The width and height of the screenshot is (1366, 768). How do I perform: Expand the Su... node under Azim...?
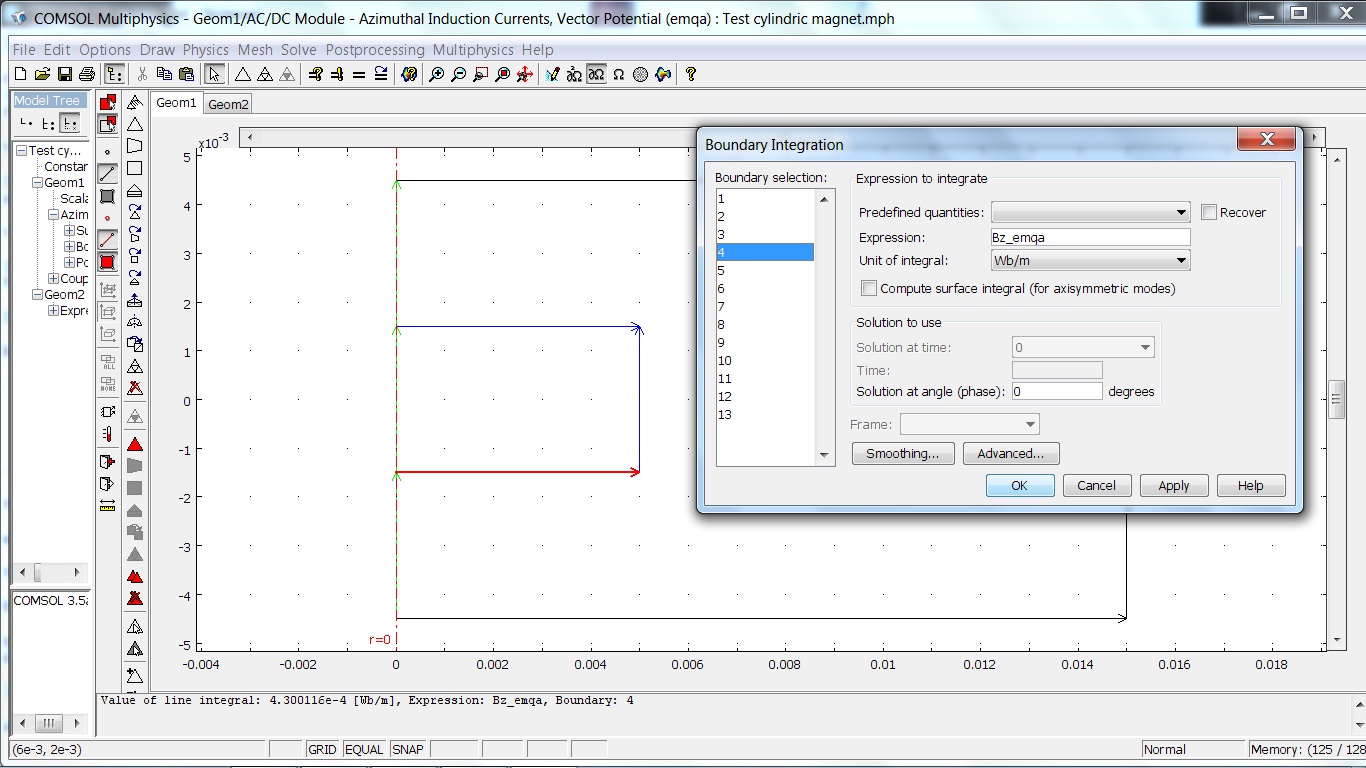tap(69, 231)
